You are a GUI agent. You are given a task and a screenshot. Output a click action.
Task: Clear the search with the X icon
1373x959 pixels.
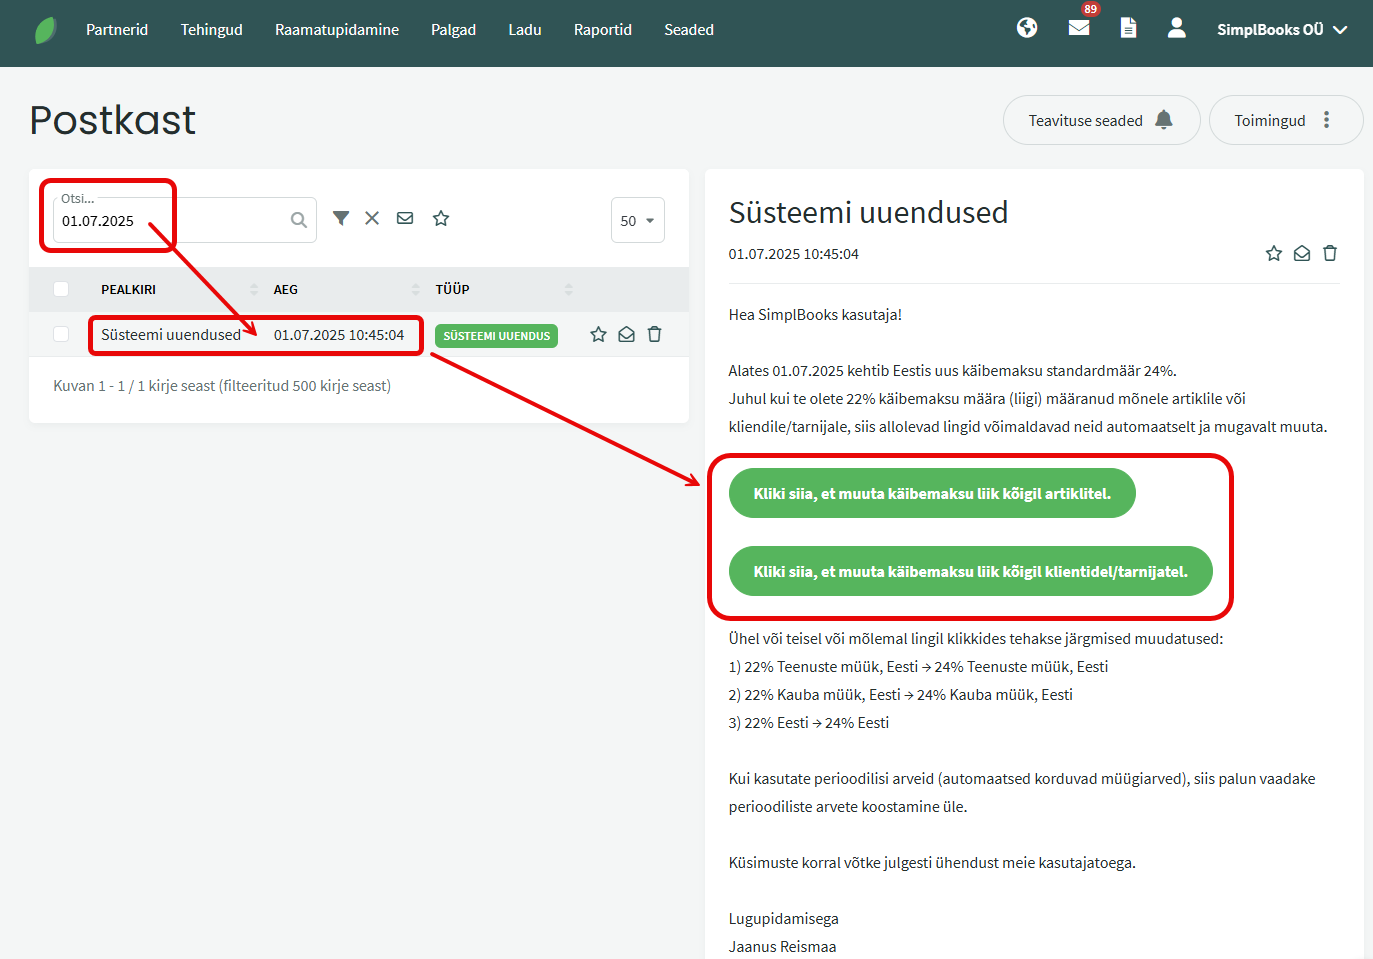click(372, 218)
